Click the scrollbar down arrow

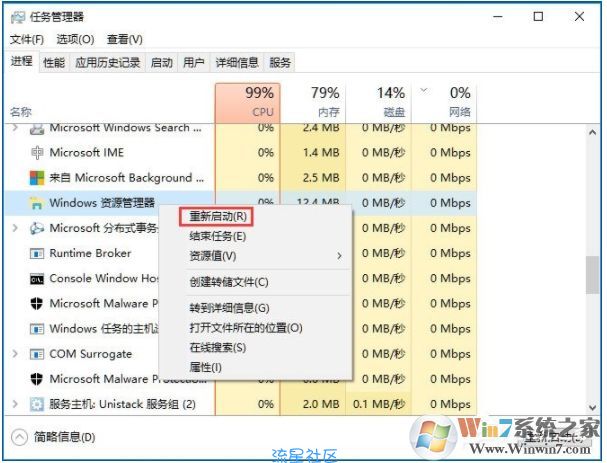[x=592, y=407]
